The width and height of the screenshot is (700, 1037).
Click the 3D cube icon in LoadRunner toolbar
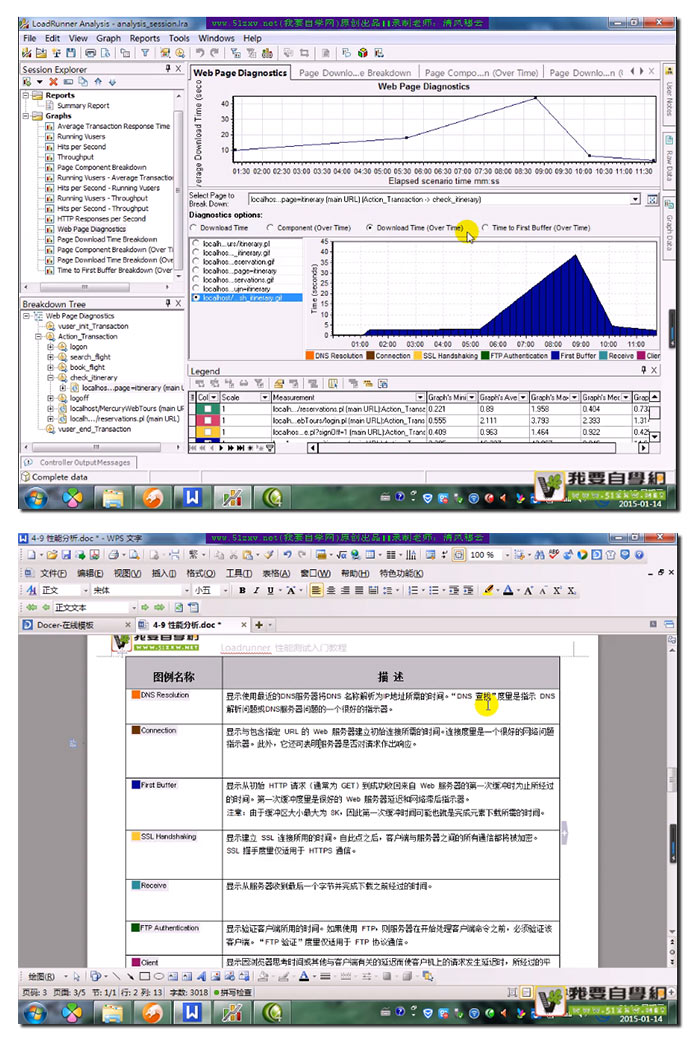(x=363, y=53)
